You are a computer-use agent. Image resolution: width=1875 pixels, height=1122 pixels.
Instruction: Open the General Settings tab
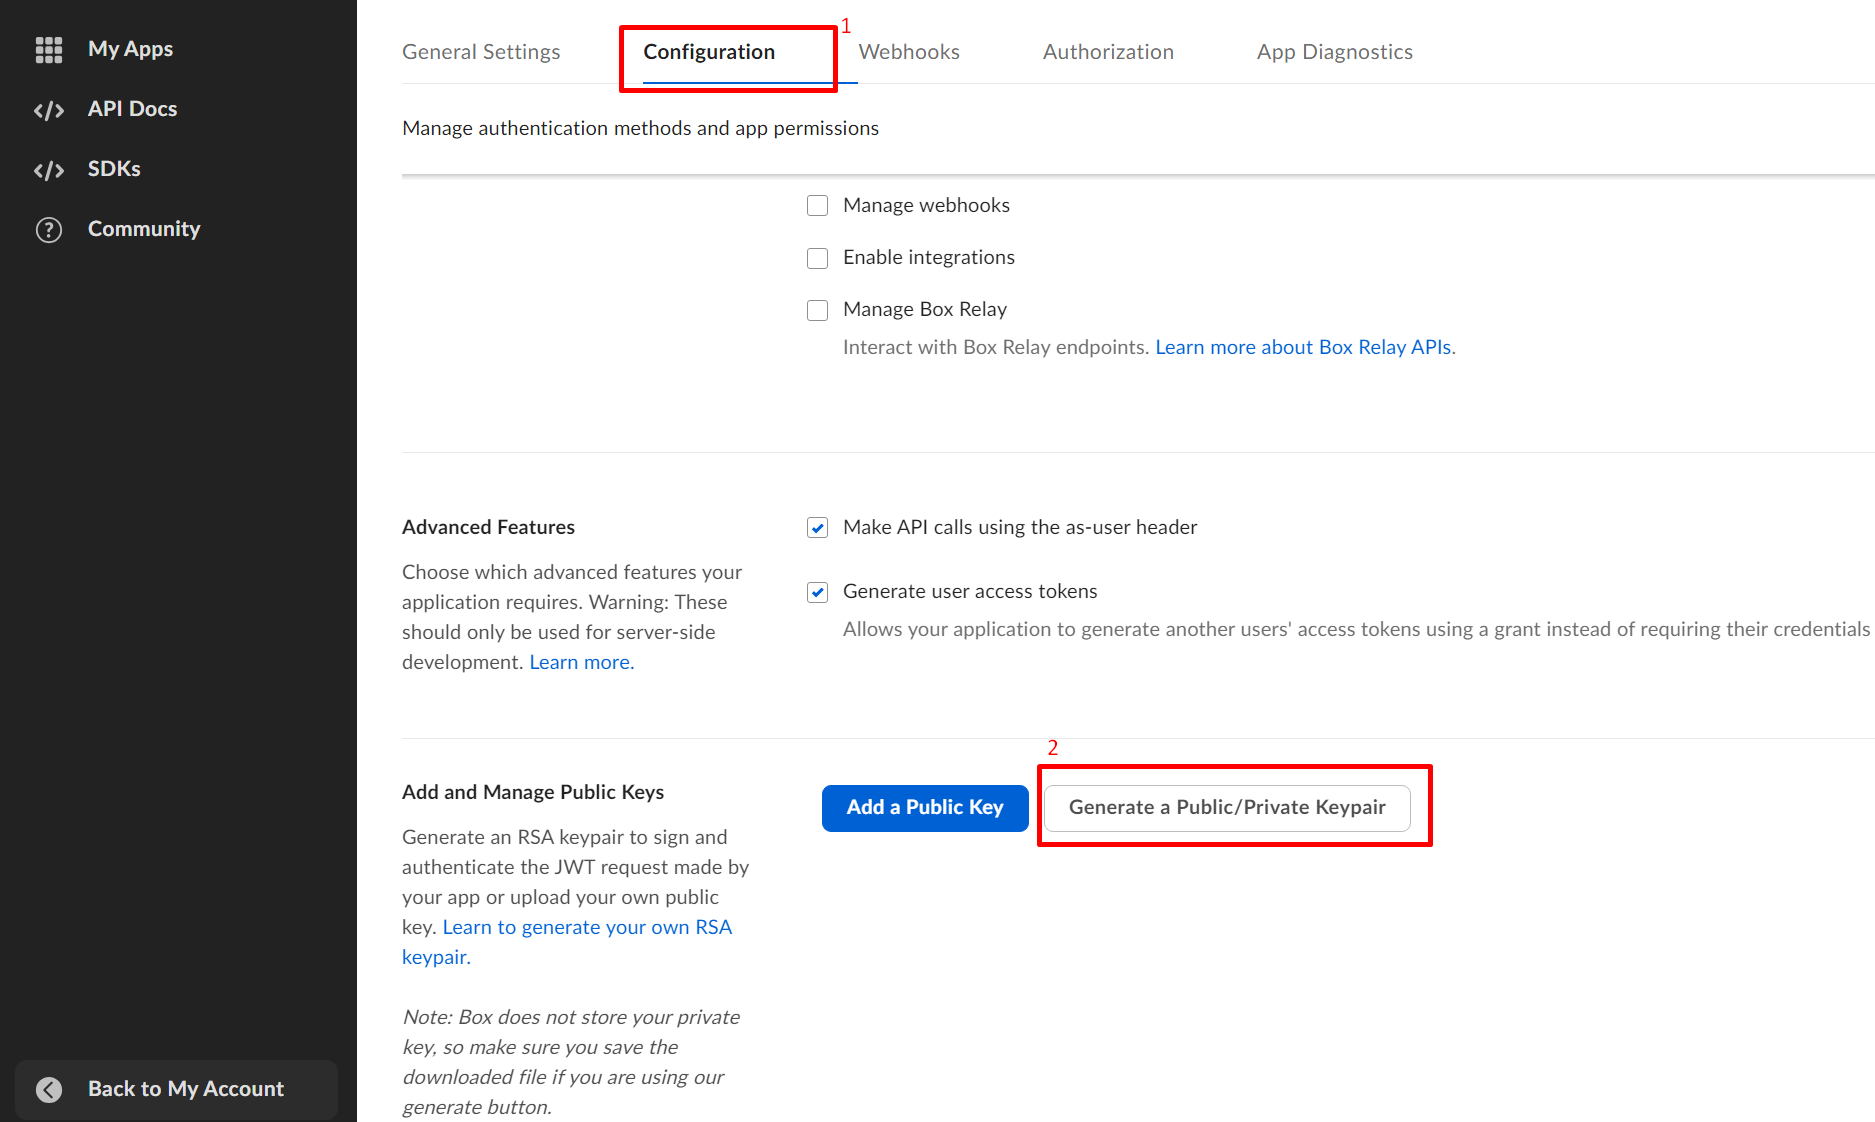[481, 52]
